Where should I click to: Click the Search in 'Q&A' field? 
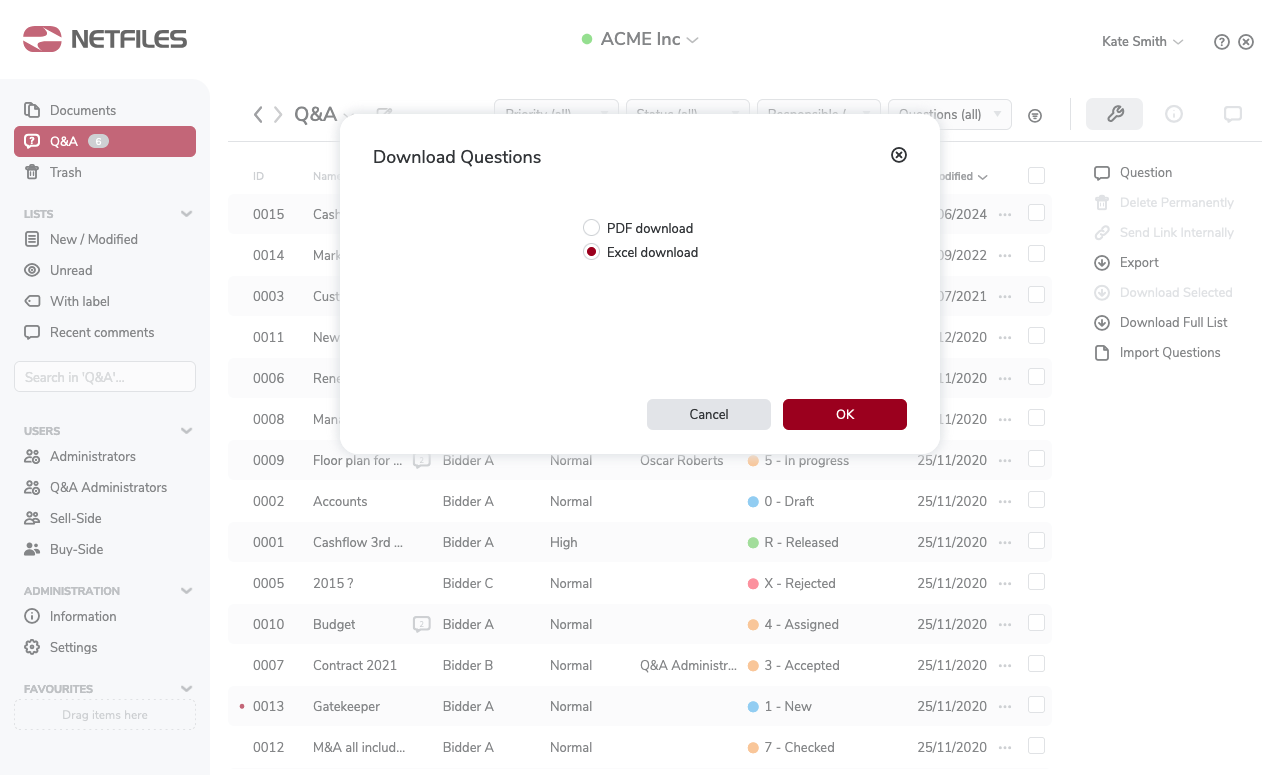(x=105, y=377)
